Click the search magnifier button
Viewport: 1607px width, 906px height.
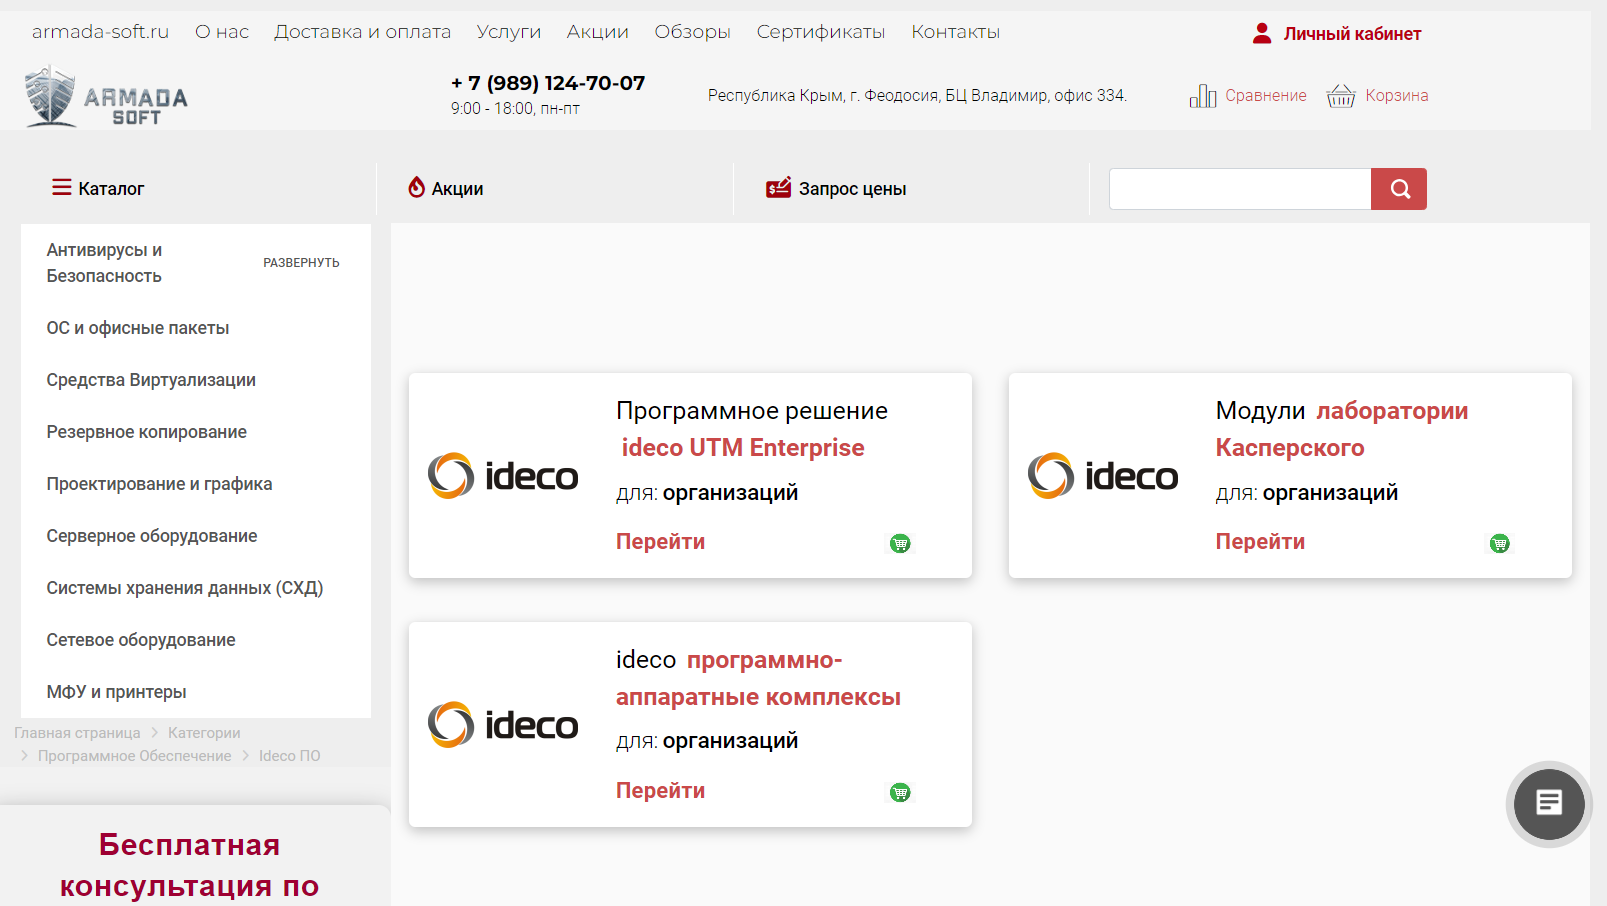tap(1398, 188)
